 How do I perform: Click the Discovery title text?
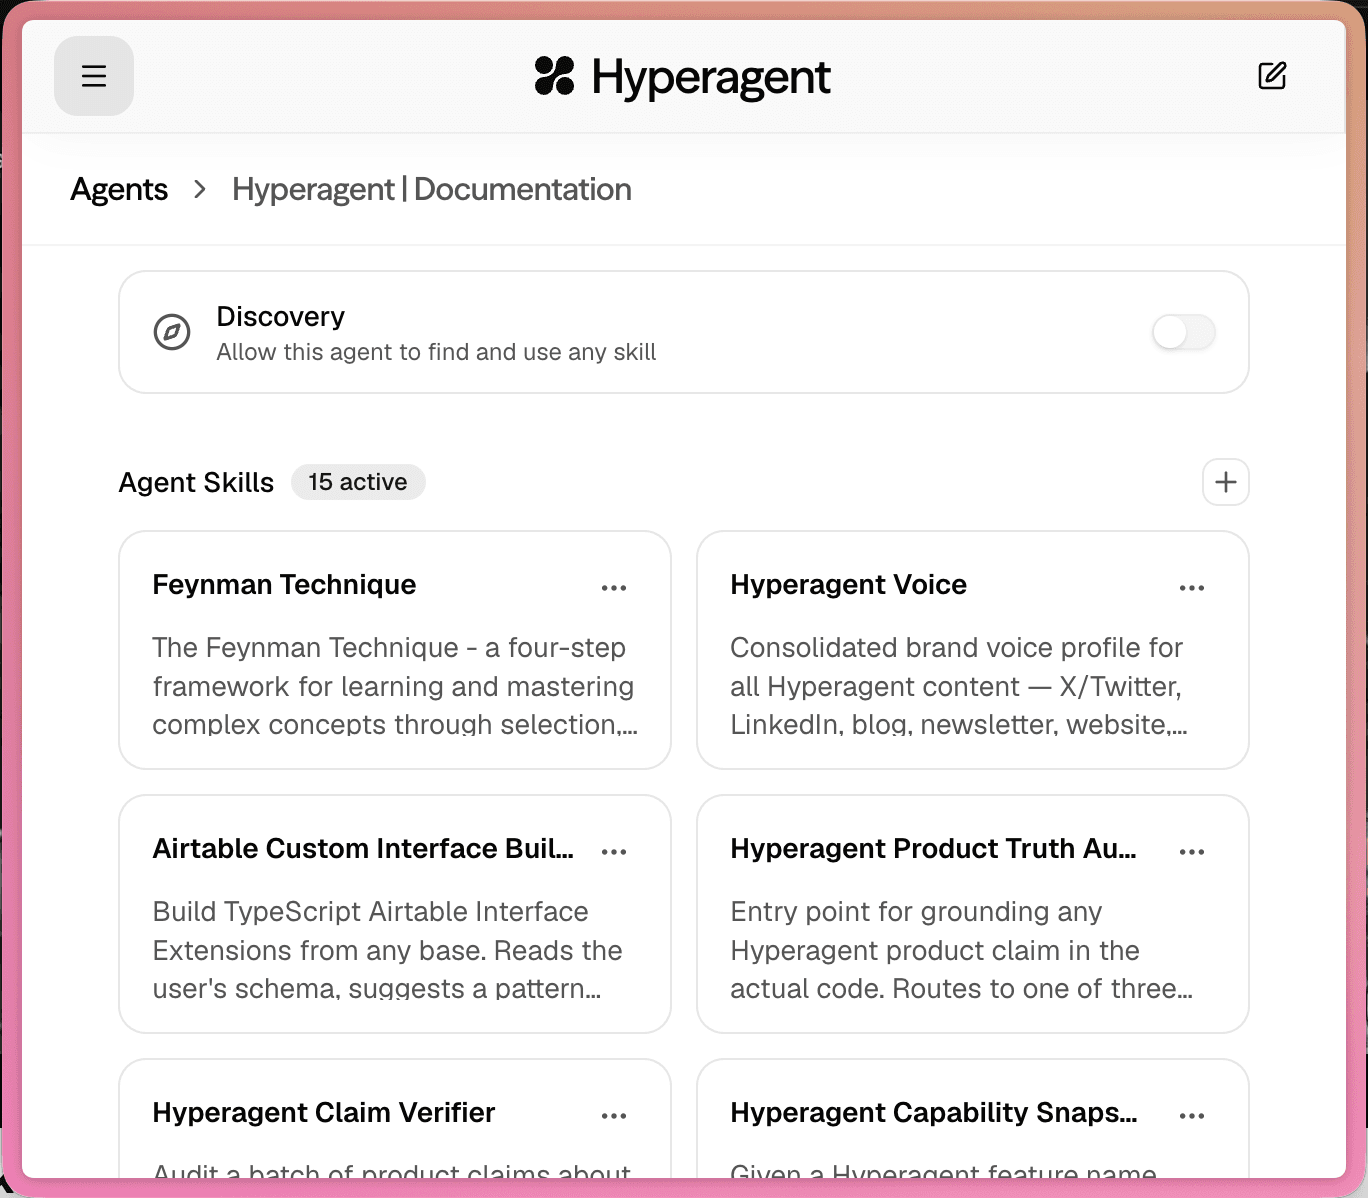point(281,316)
